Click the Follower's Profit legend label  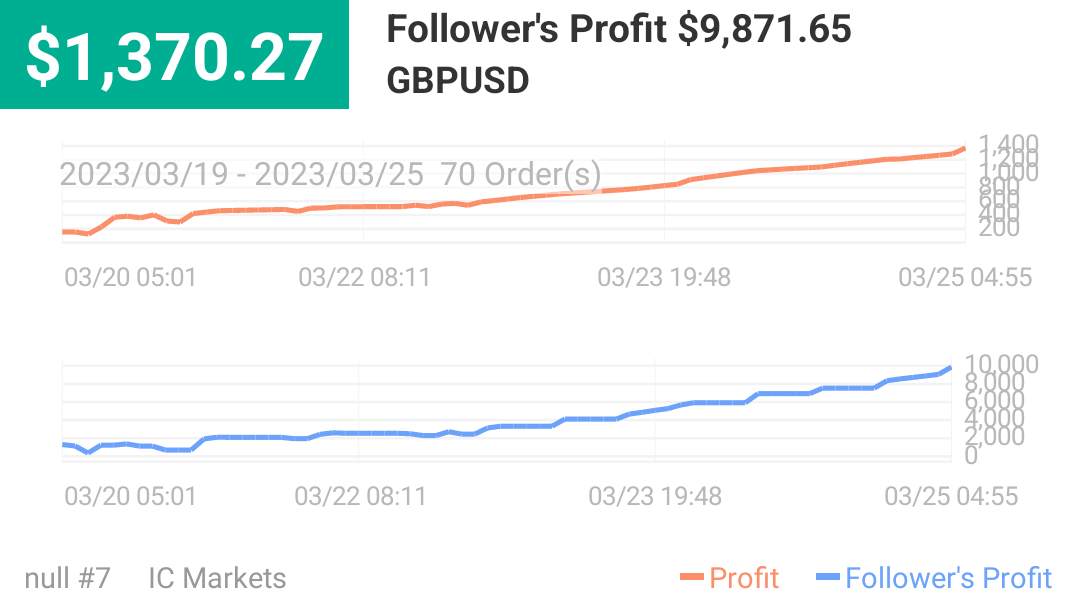[948, 578]
